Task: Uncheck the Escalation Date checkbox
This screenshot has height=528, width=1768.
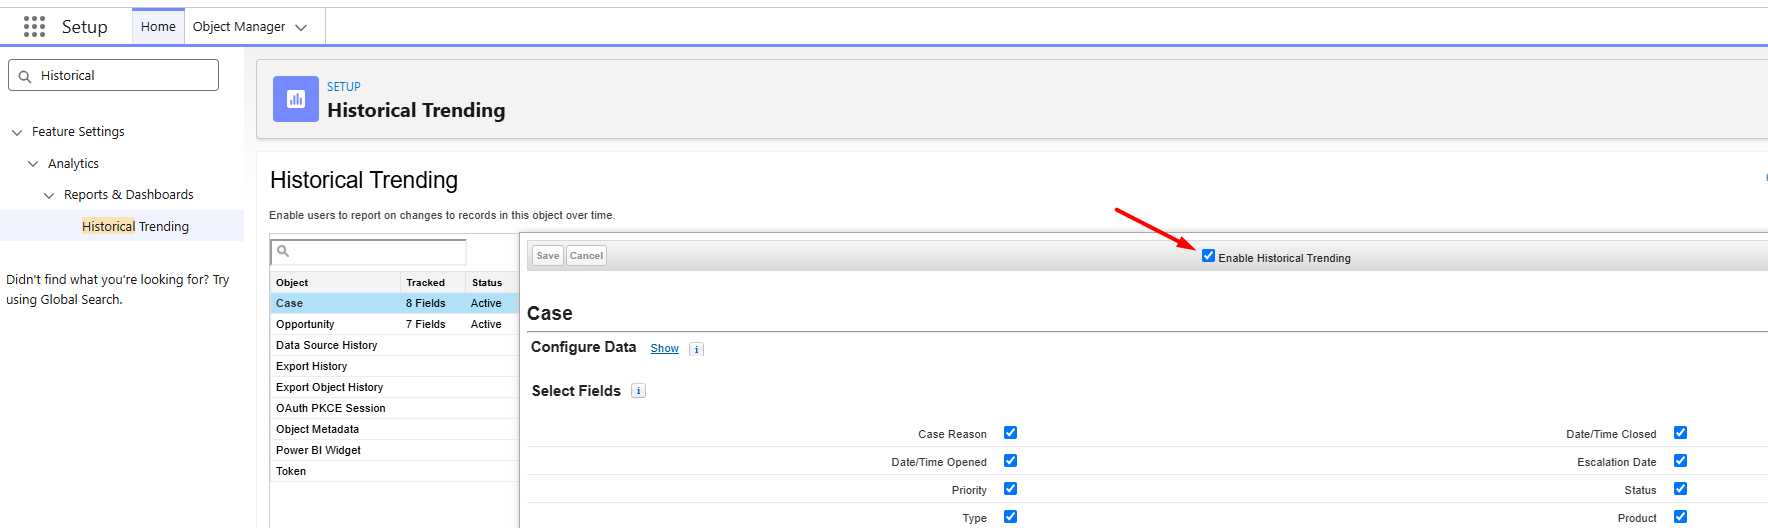Action: [x=1680, y=461]
